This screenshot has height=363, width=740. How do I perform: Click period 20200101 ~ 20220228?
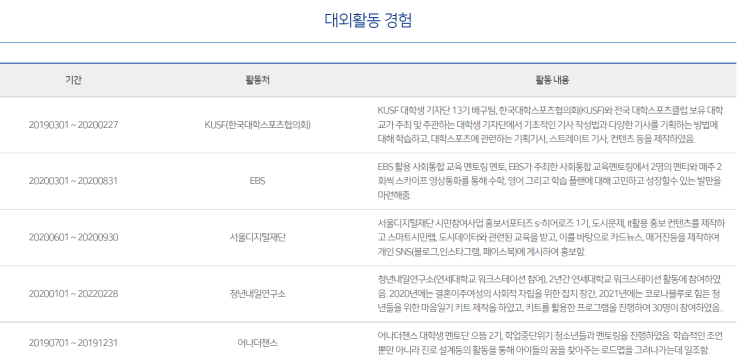click(x=73, y=294)
